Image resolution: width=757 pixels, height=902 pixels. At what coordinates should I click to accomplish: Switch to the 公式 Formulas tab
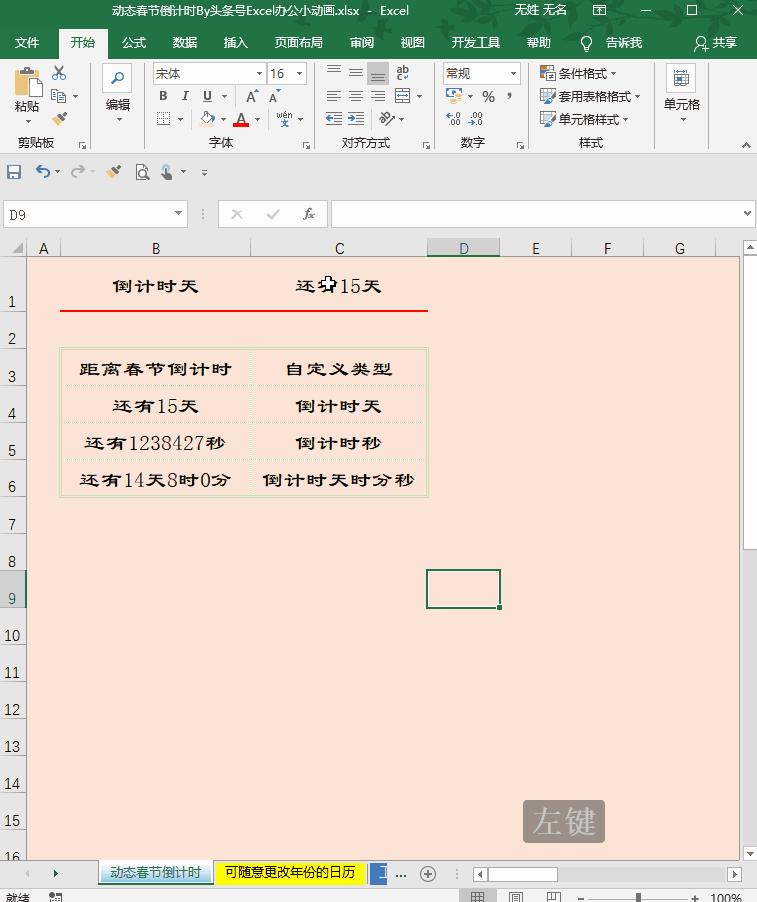(x=134, y=43)
